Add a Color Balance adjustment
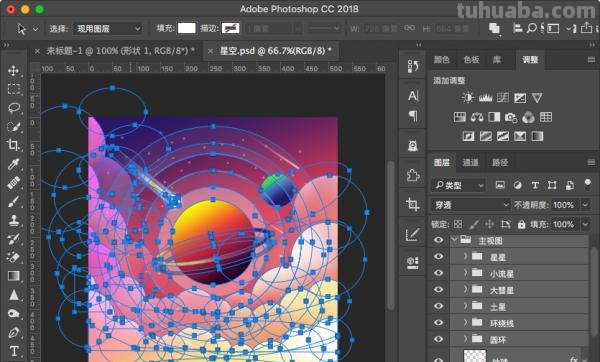 [477, 117]
